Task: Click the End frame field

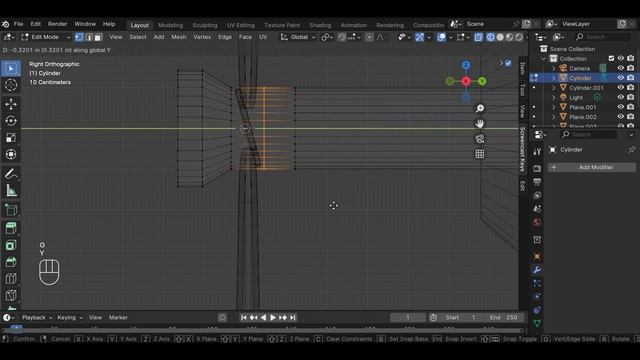Action: [x=503, y=317]
